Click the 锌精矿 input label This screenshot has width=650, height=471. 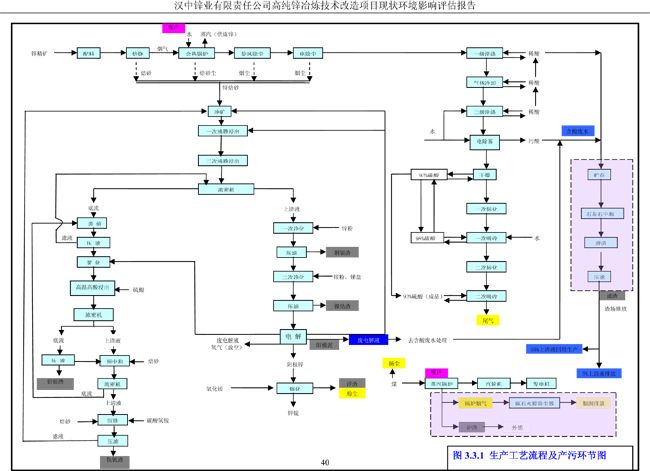click(x=37, y=51)
